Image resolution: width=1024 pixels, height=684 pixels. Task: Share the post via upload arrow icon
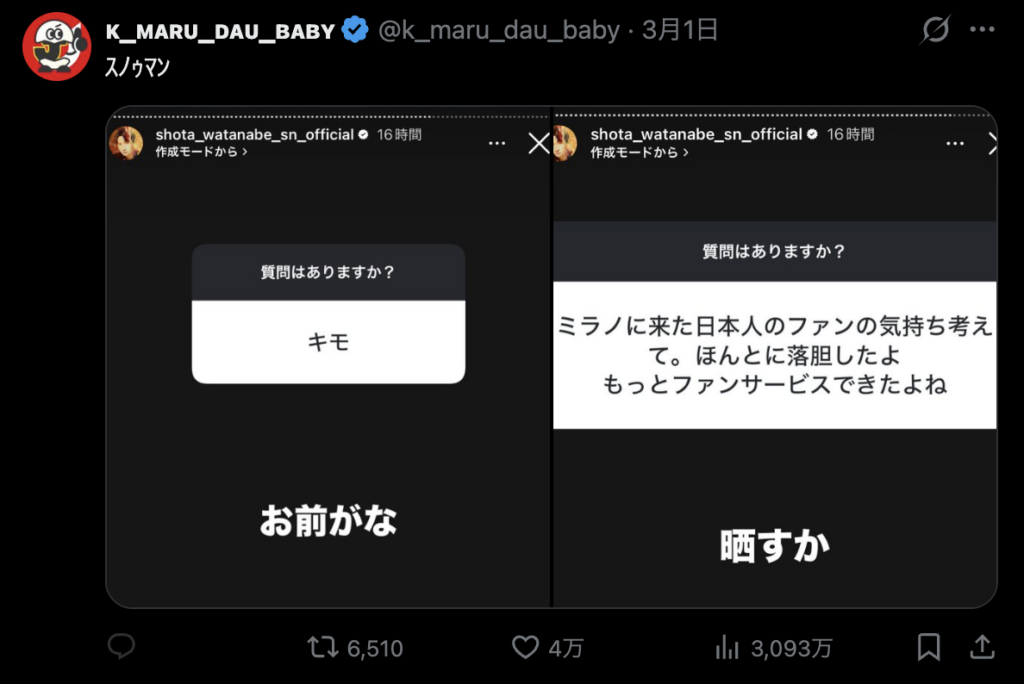pyautogui.click(x=982, y=647)
